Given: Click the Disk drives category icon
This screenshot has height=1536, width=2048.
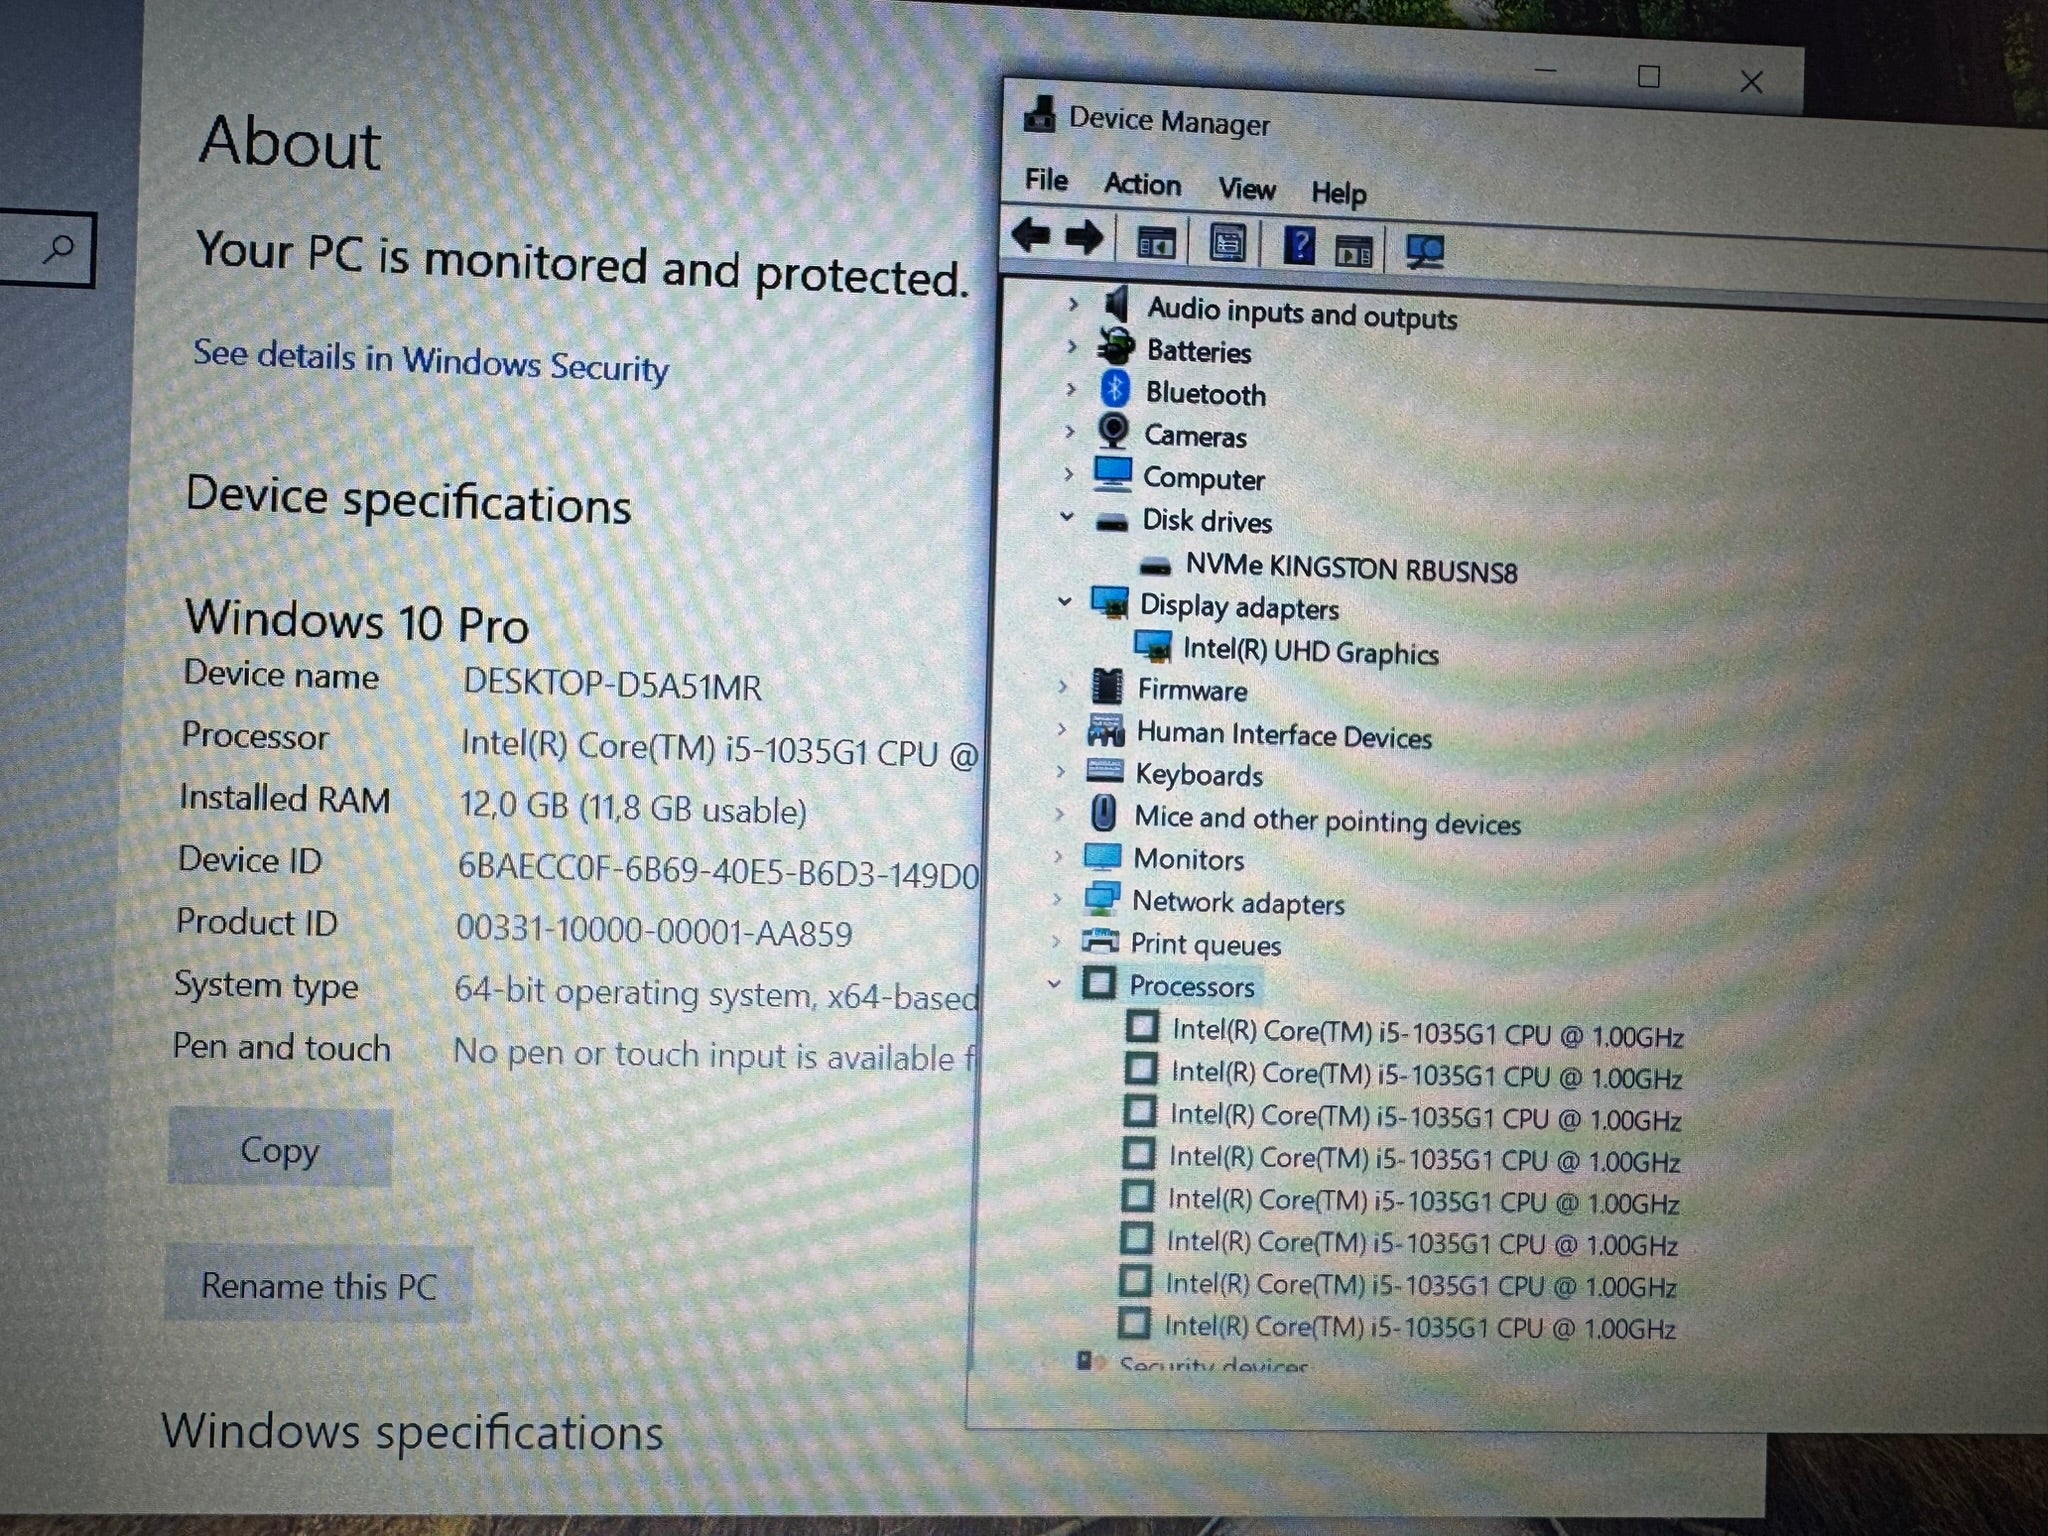Looking at the screenshot, I should 1111,521.
